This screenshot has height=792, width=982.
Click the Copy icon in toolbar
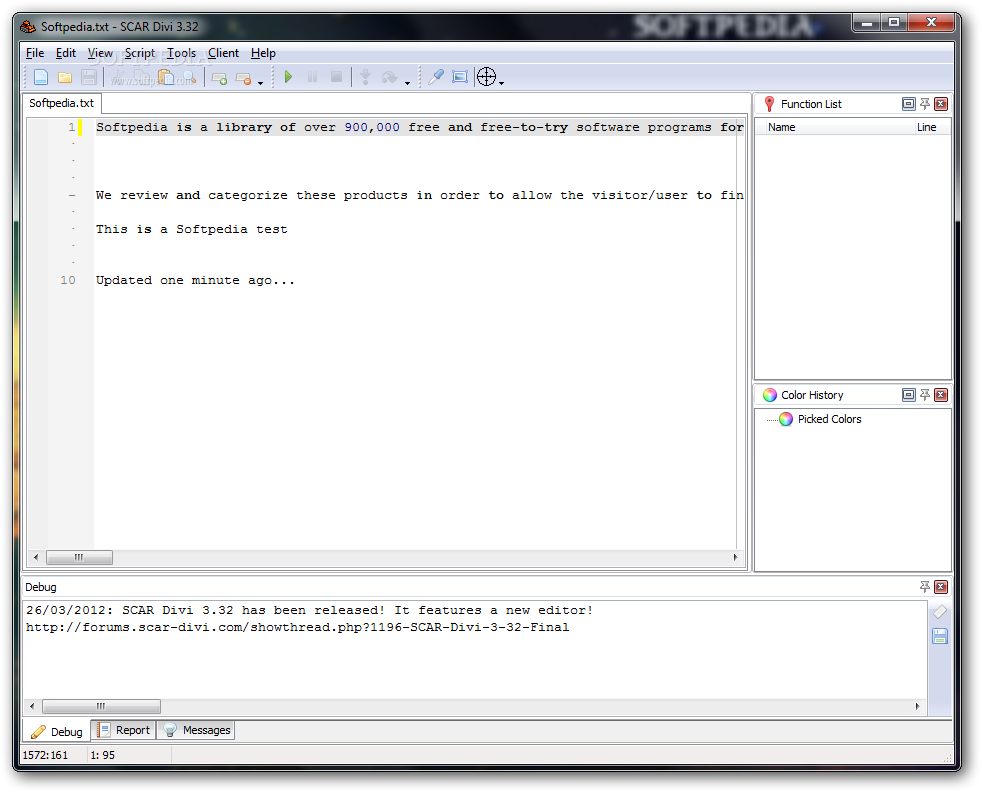click(x=142, y=77)
